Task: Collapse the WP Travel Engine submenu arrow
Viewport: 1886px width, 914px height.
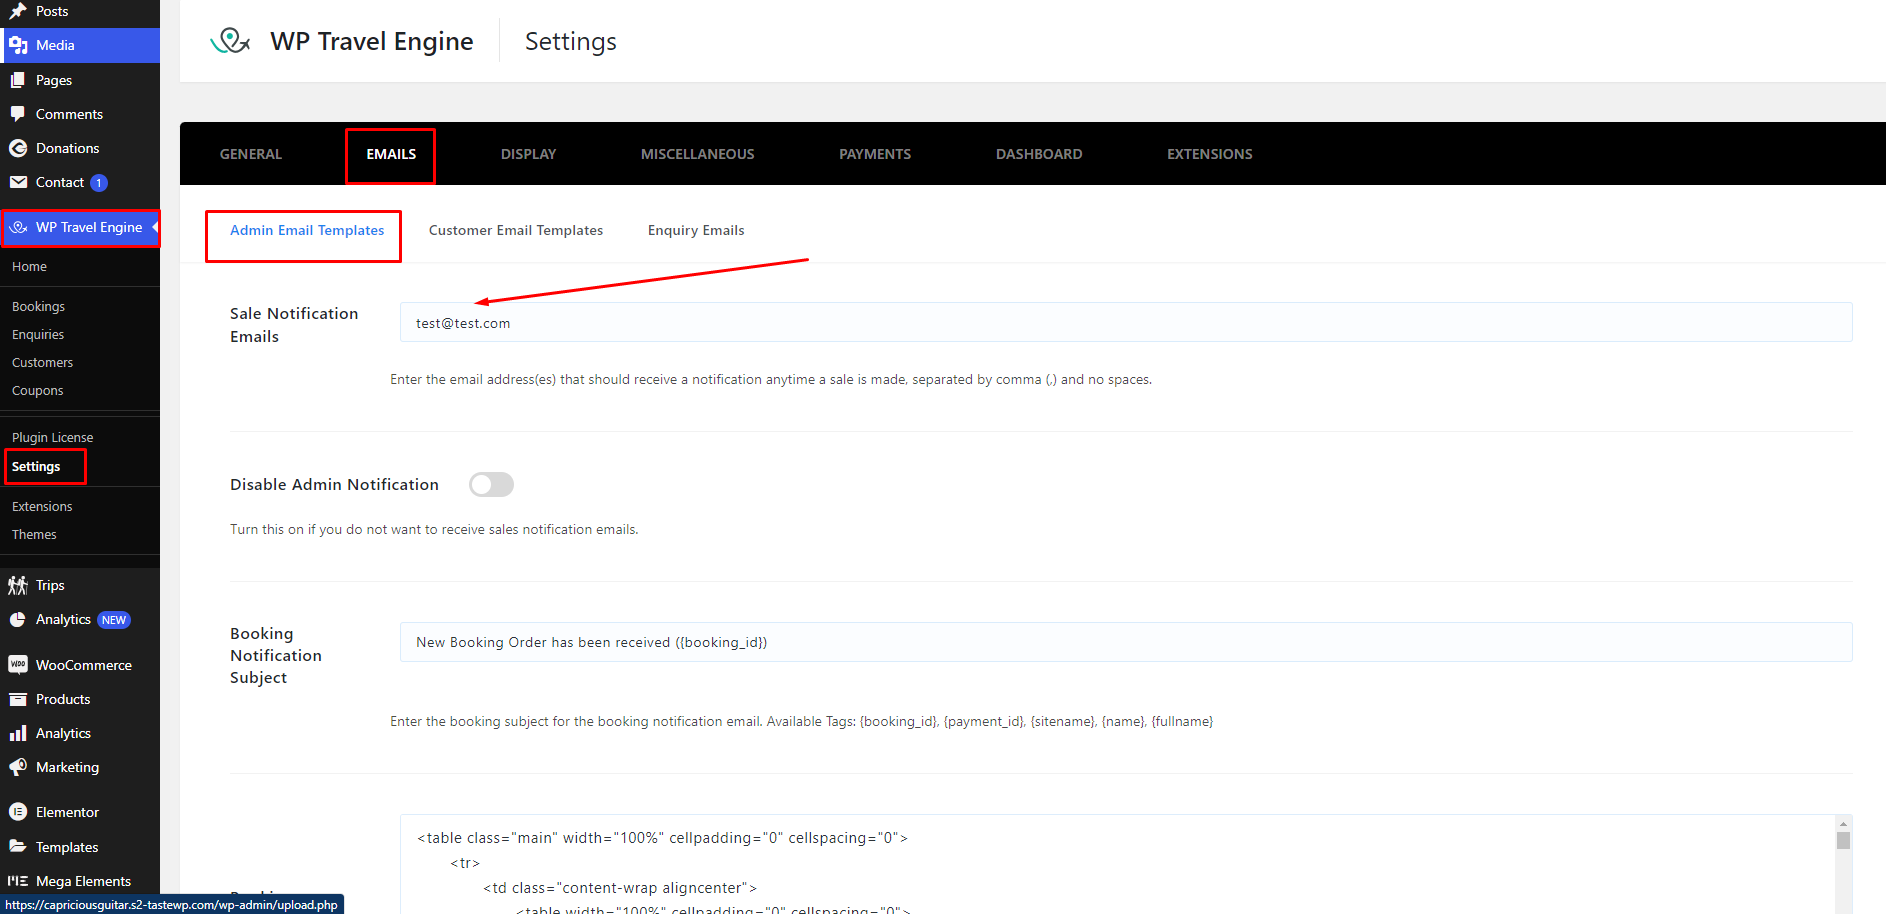Action: tap(152, 227)
